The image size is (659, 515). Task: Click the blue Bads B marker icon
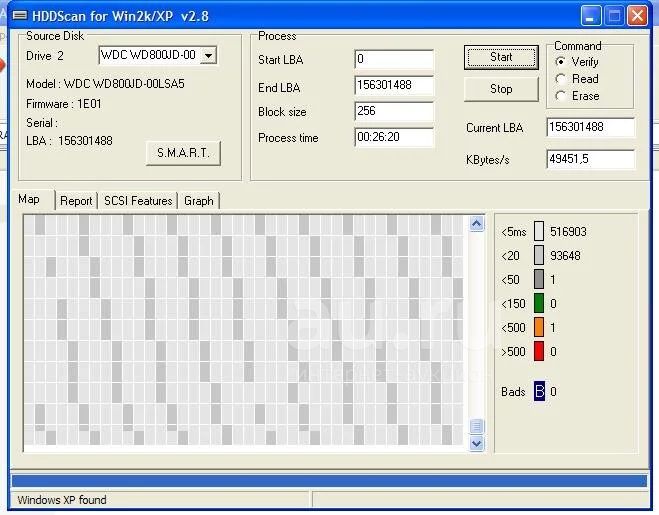pos(539,391)
